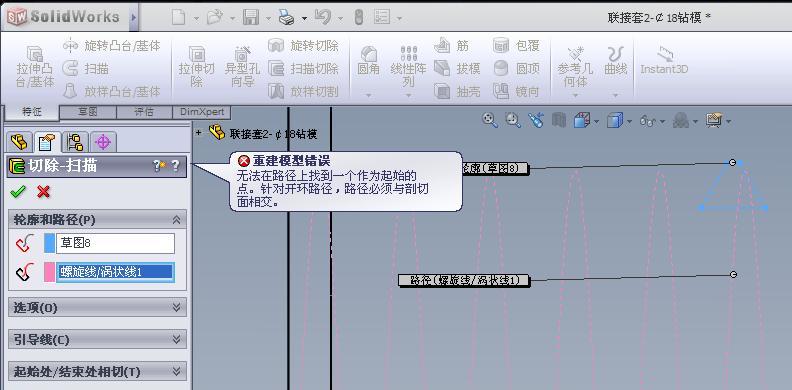Switch to the 草图 (Sketch) tab
Viewport: 792px width, 390px height.
88,112
